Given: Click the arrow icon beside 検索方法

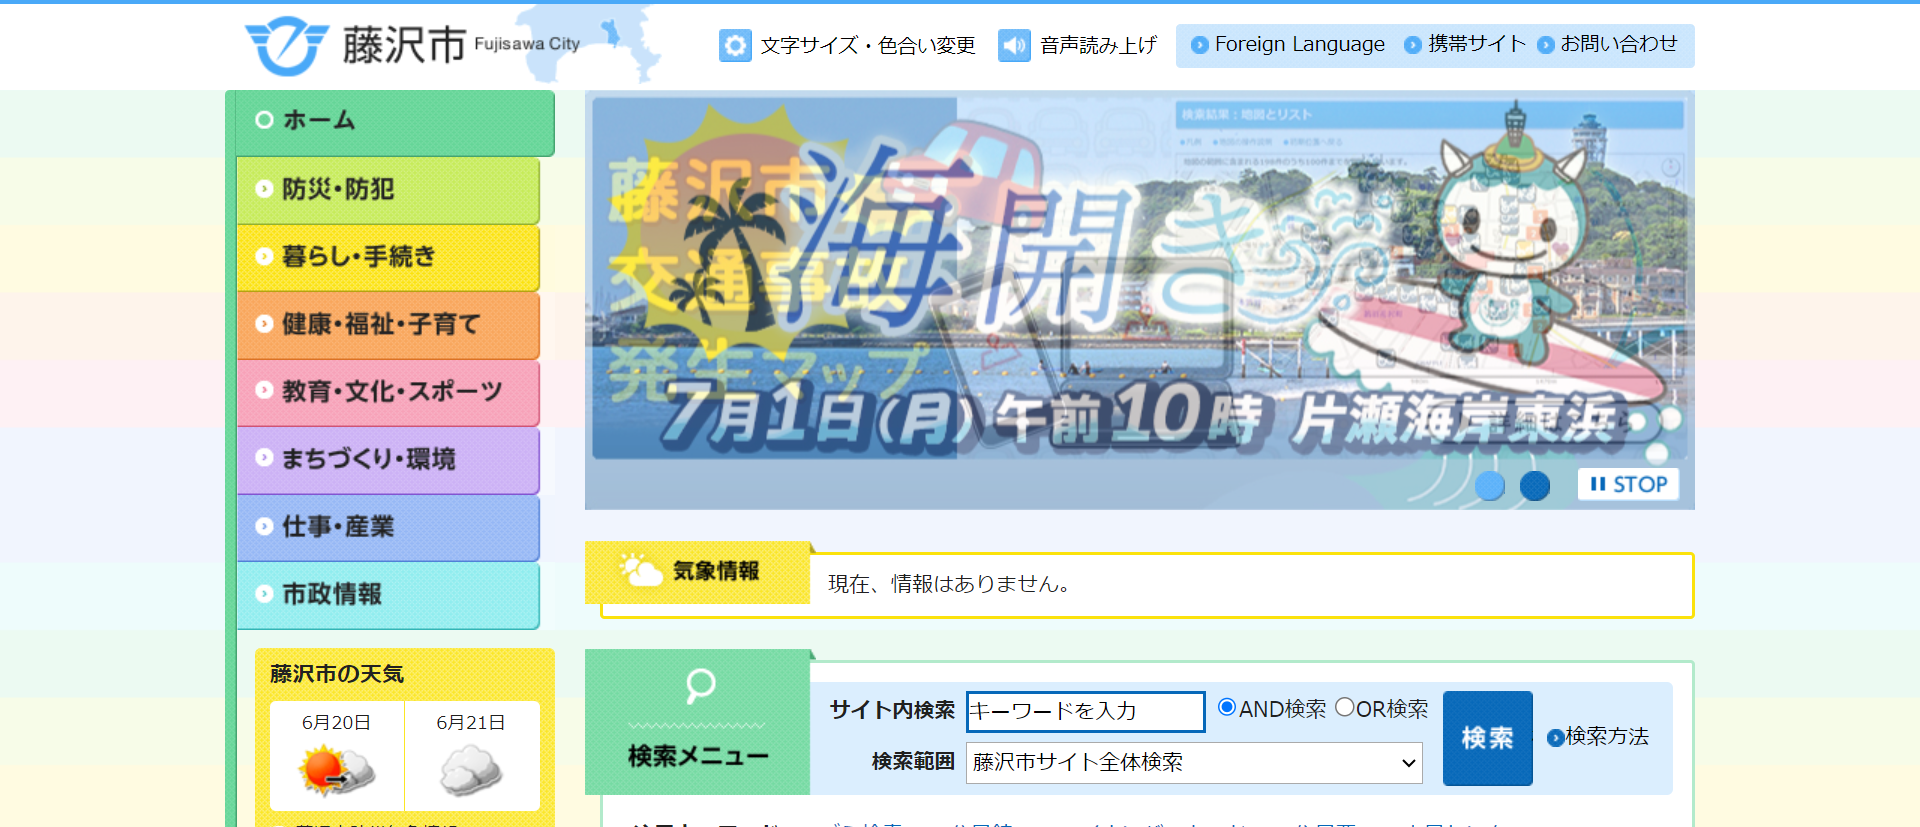Looking at the screenshot, I should (x=1555, y=738).
